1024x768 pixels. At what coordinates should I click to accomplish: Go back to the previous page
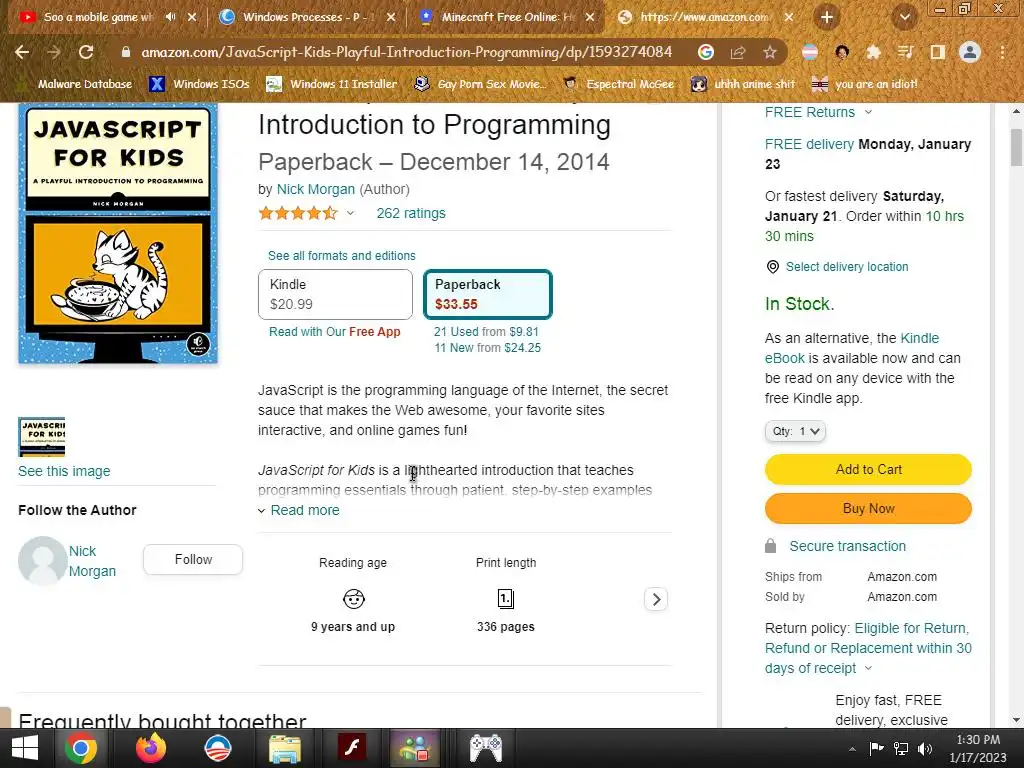pyautogui.click(x=22, y=52)
